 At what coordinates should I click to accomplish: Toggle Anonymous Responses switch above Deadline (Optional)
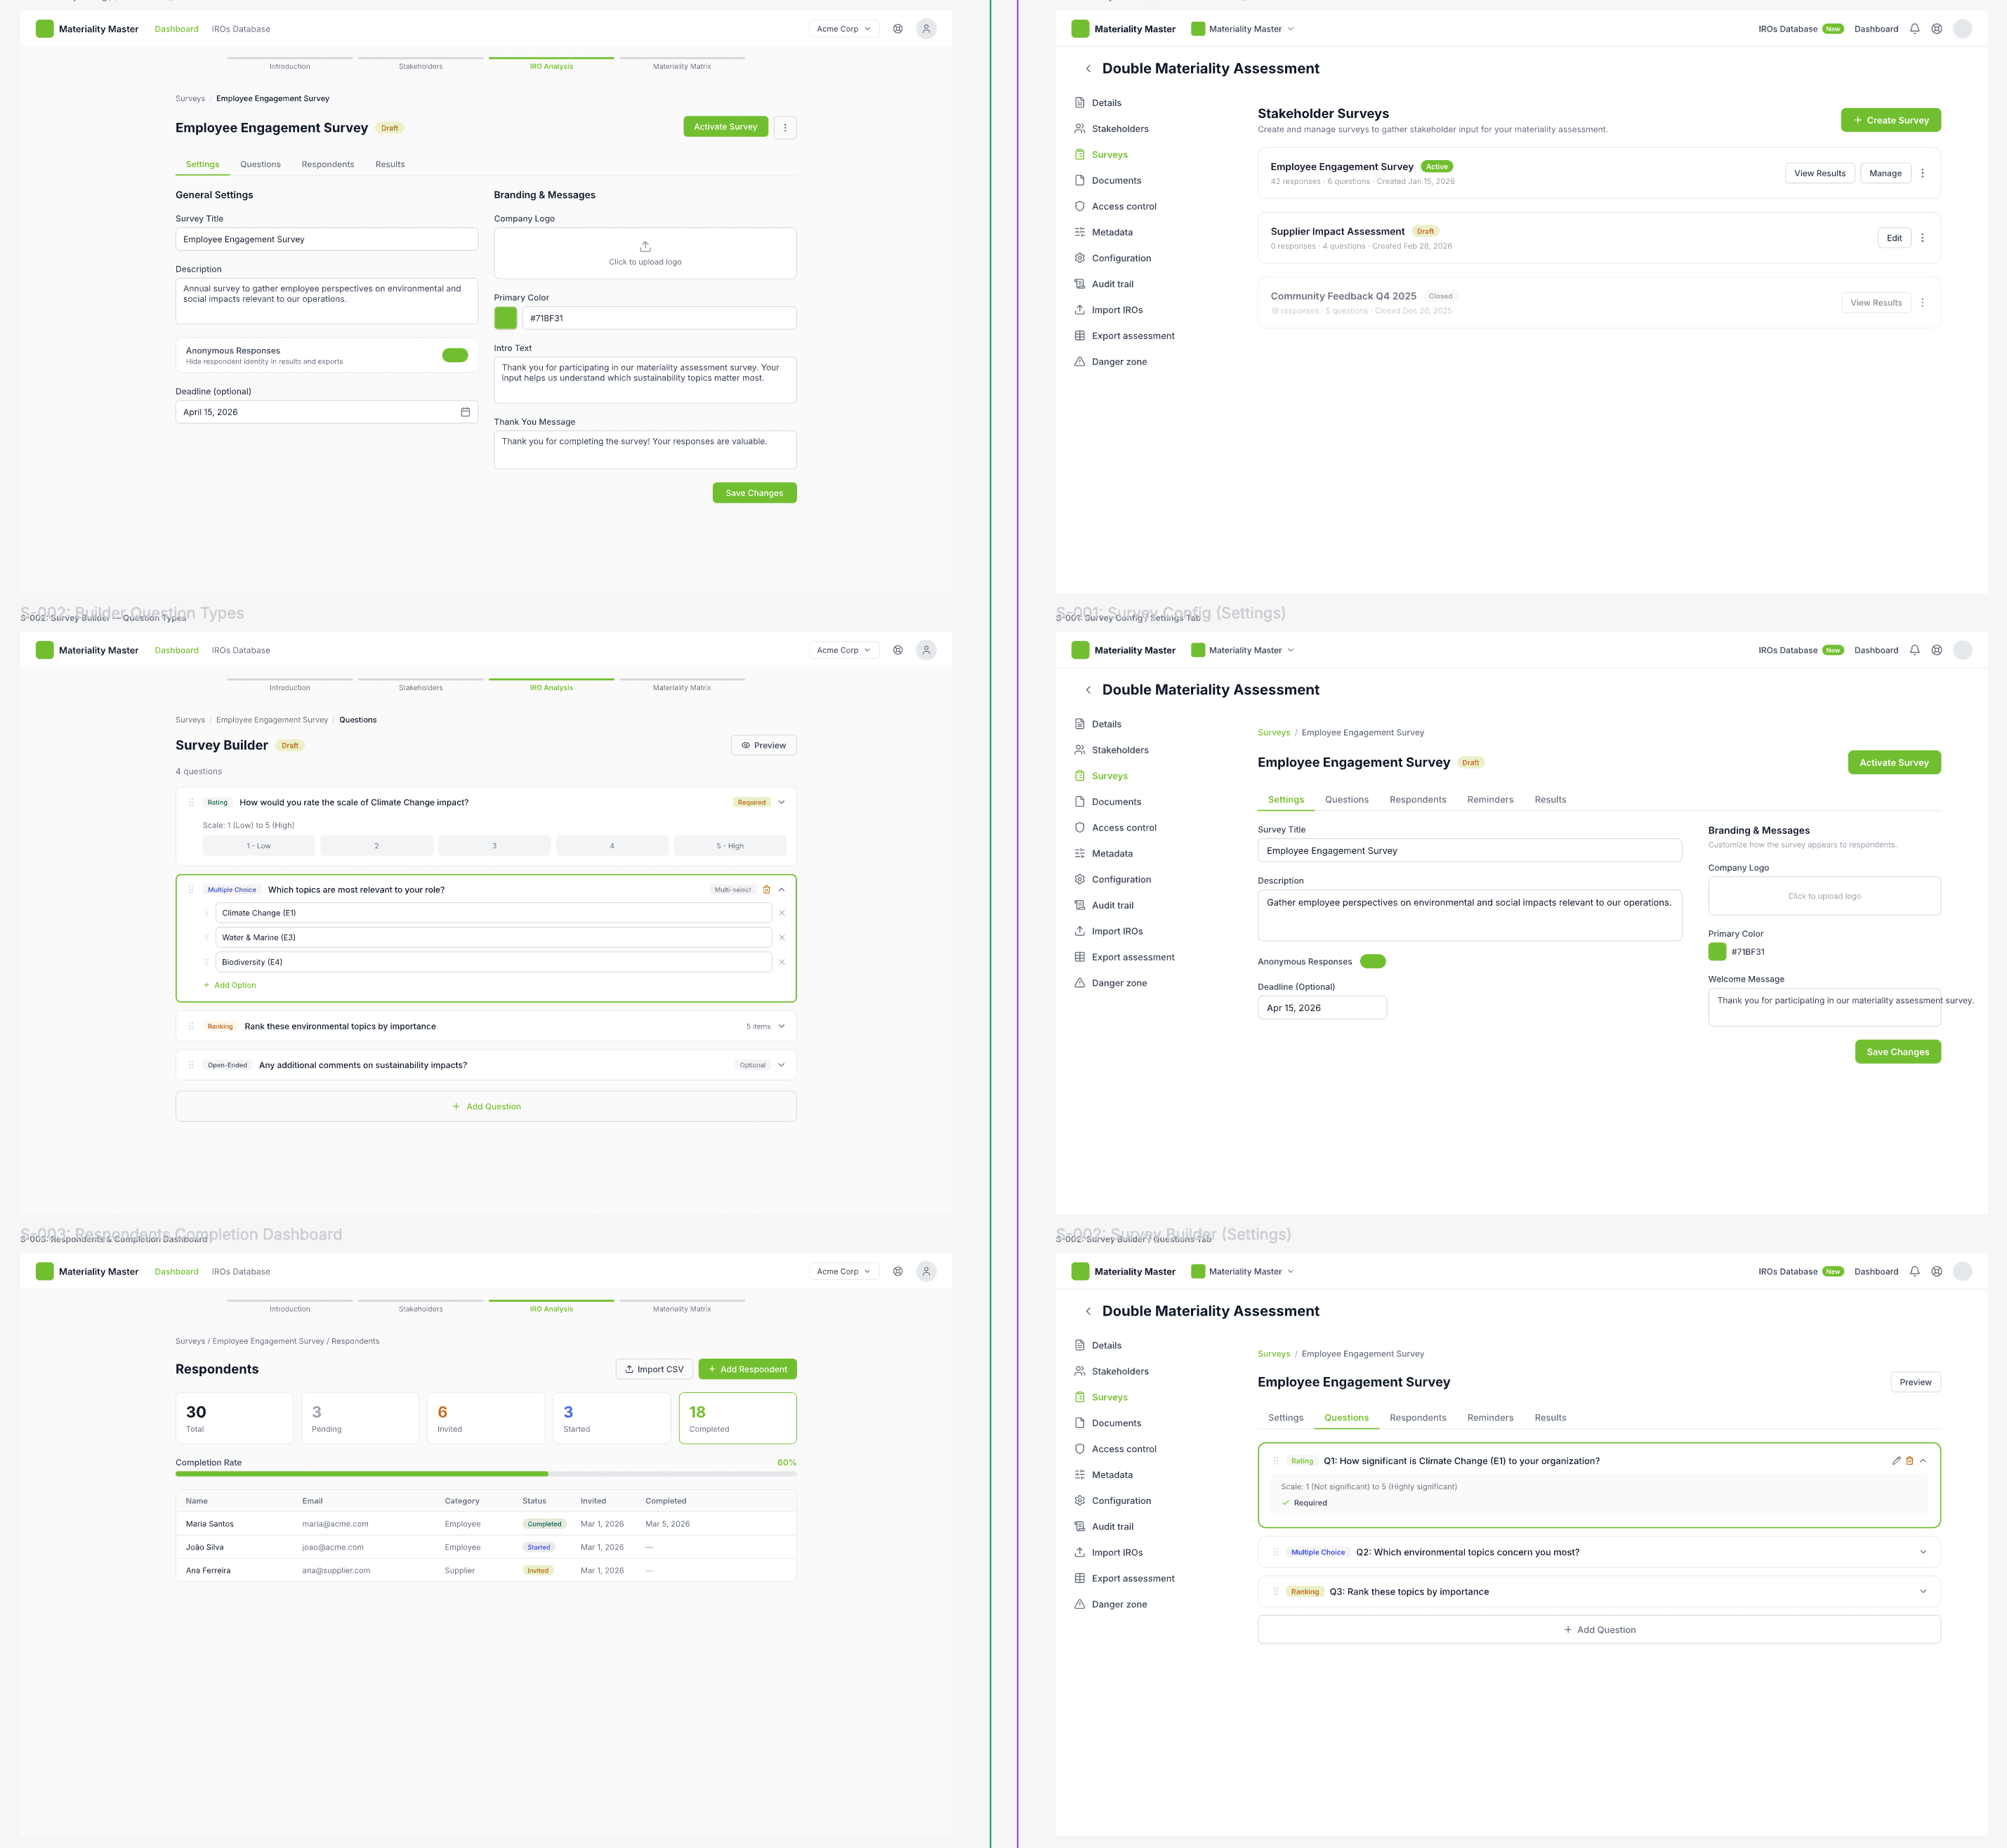1373,961
